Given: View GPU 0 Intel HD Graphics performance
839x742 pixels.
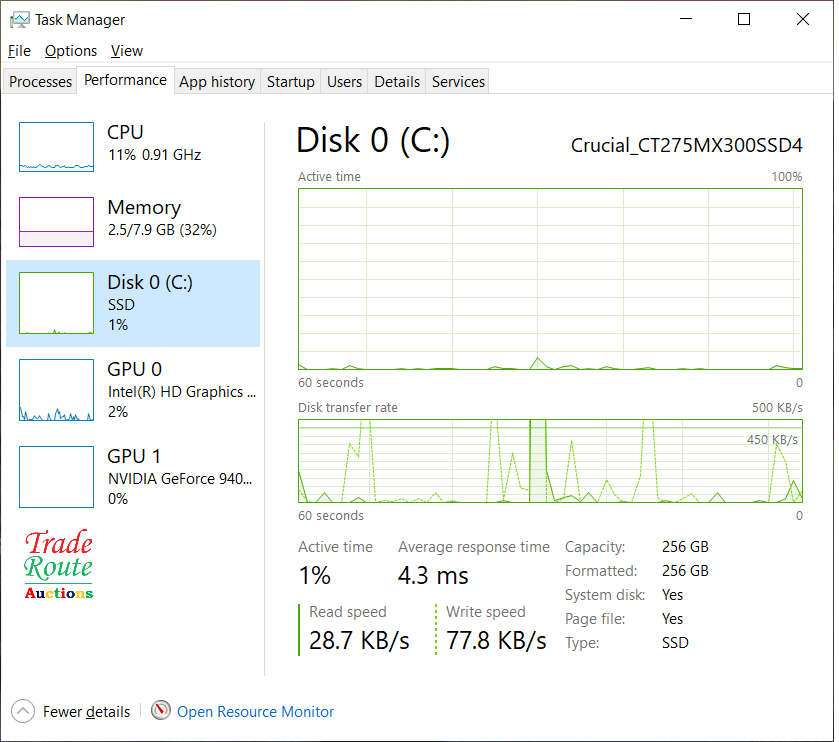Looking at the screenshot, I should (x=130, y=390).
